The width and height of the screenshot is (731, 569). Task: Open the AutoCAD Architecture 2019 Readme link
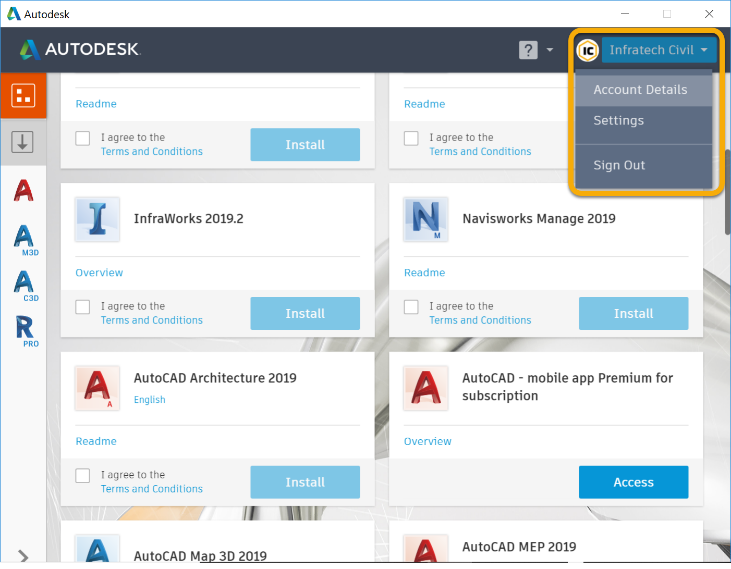tap(96, 441)
